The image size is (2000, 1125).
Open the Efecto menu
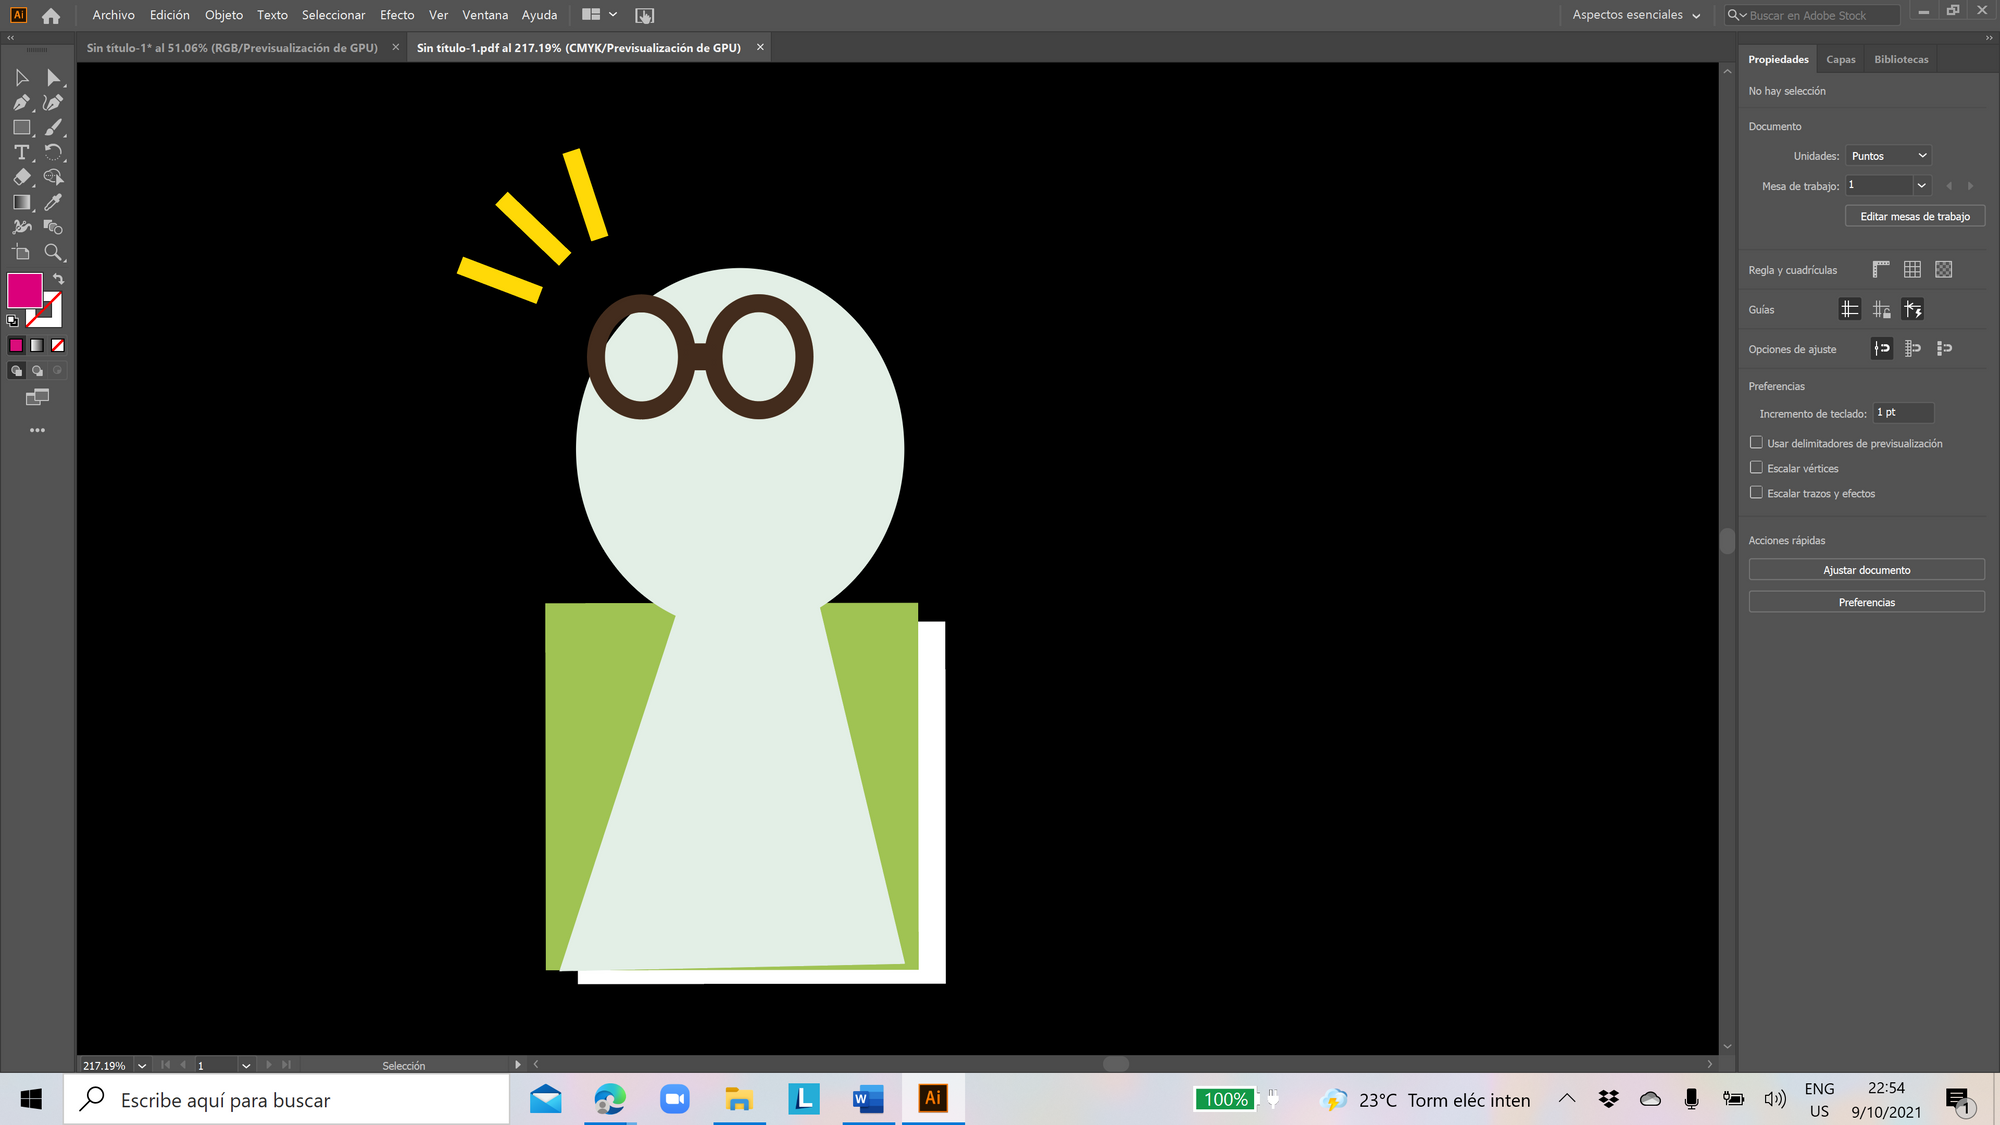[x=396, y=15]
